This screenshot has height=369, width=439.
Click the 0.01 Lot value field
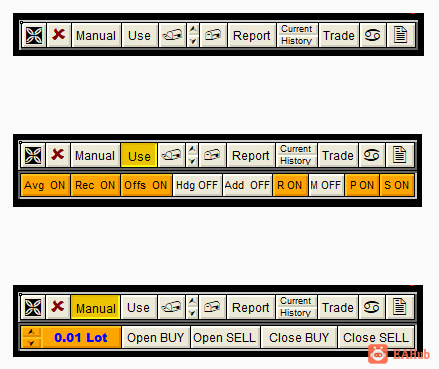(x=81, y=337)
